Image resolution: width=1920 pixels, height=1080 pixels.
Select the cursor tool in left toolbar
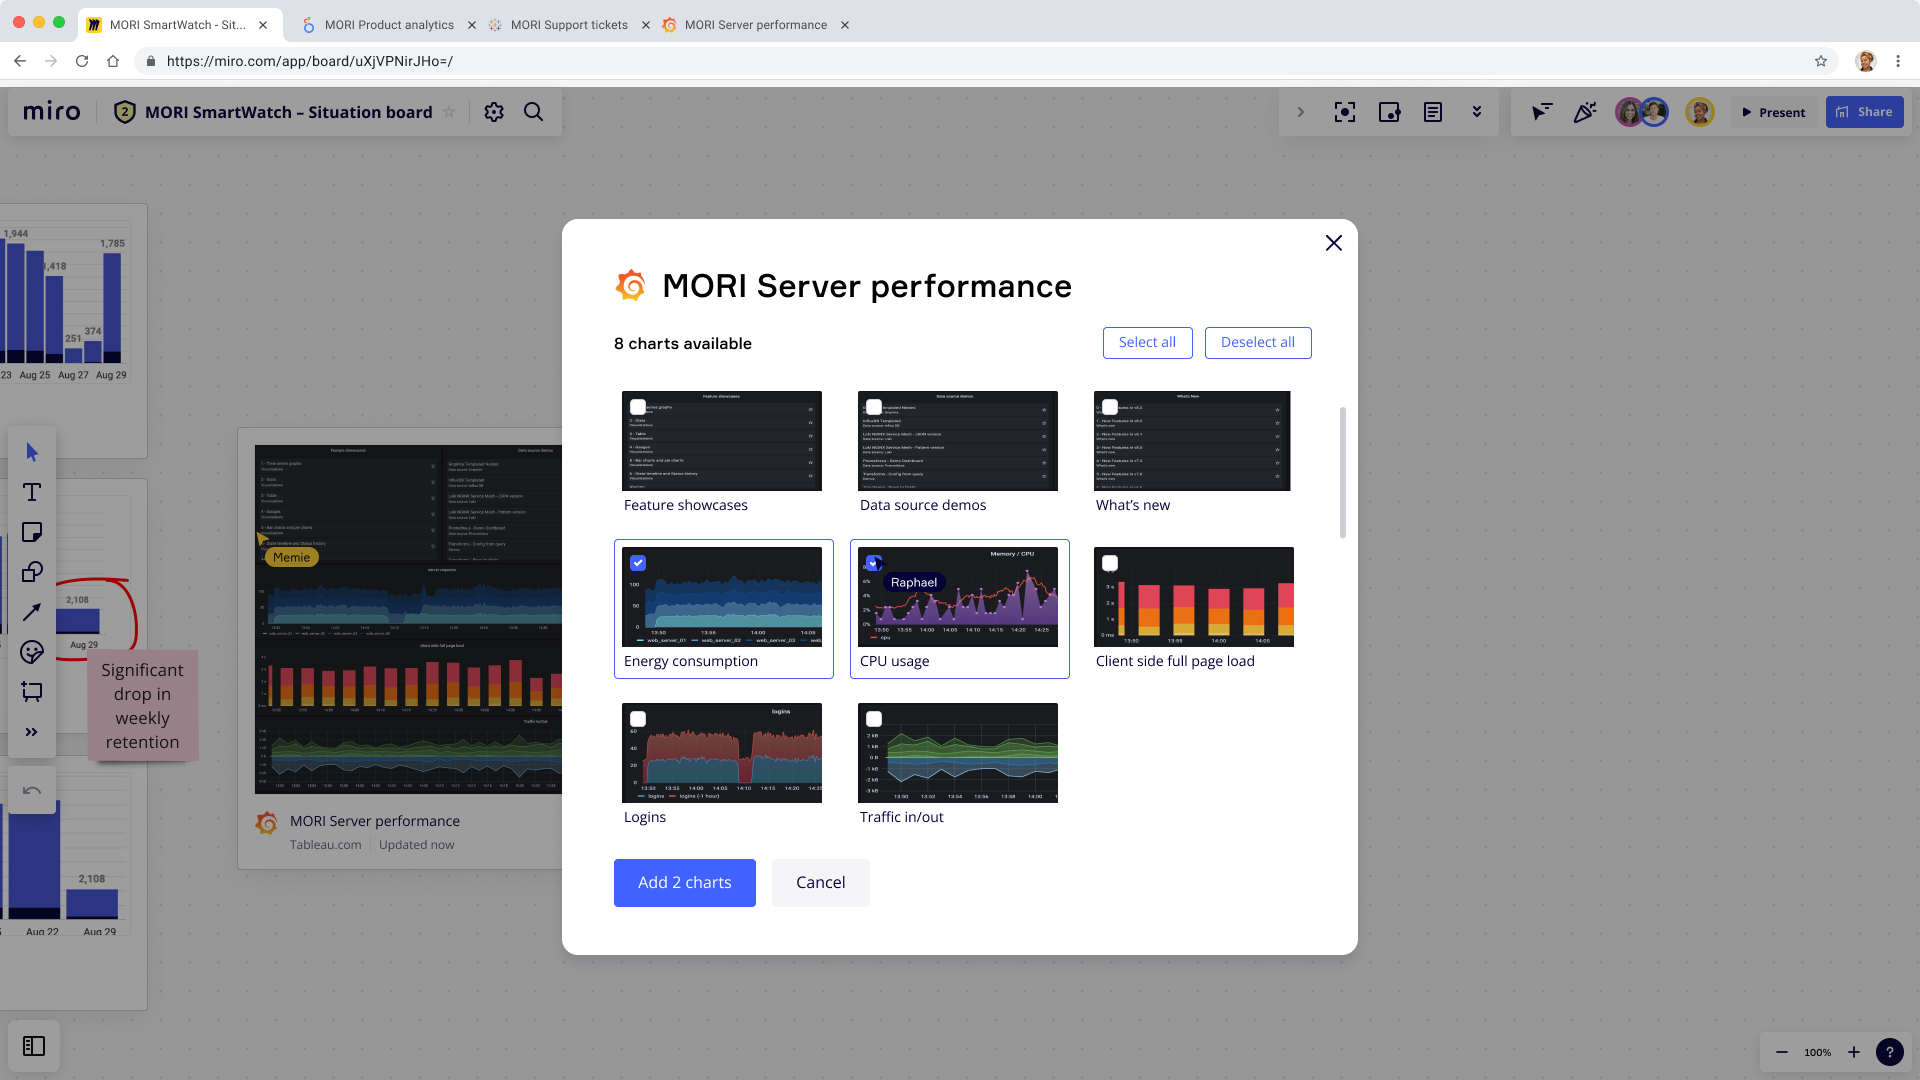coord(32,453)
